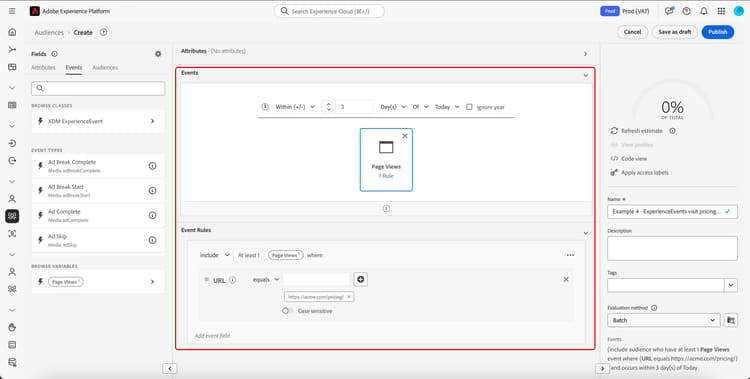The width and height of the screenshot is (750, 379).
Task: Collapse the right properties panel
Action: [602, 368]
